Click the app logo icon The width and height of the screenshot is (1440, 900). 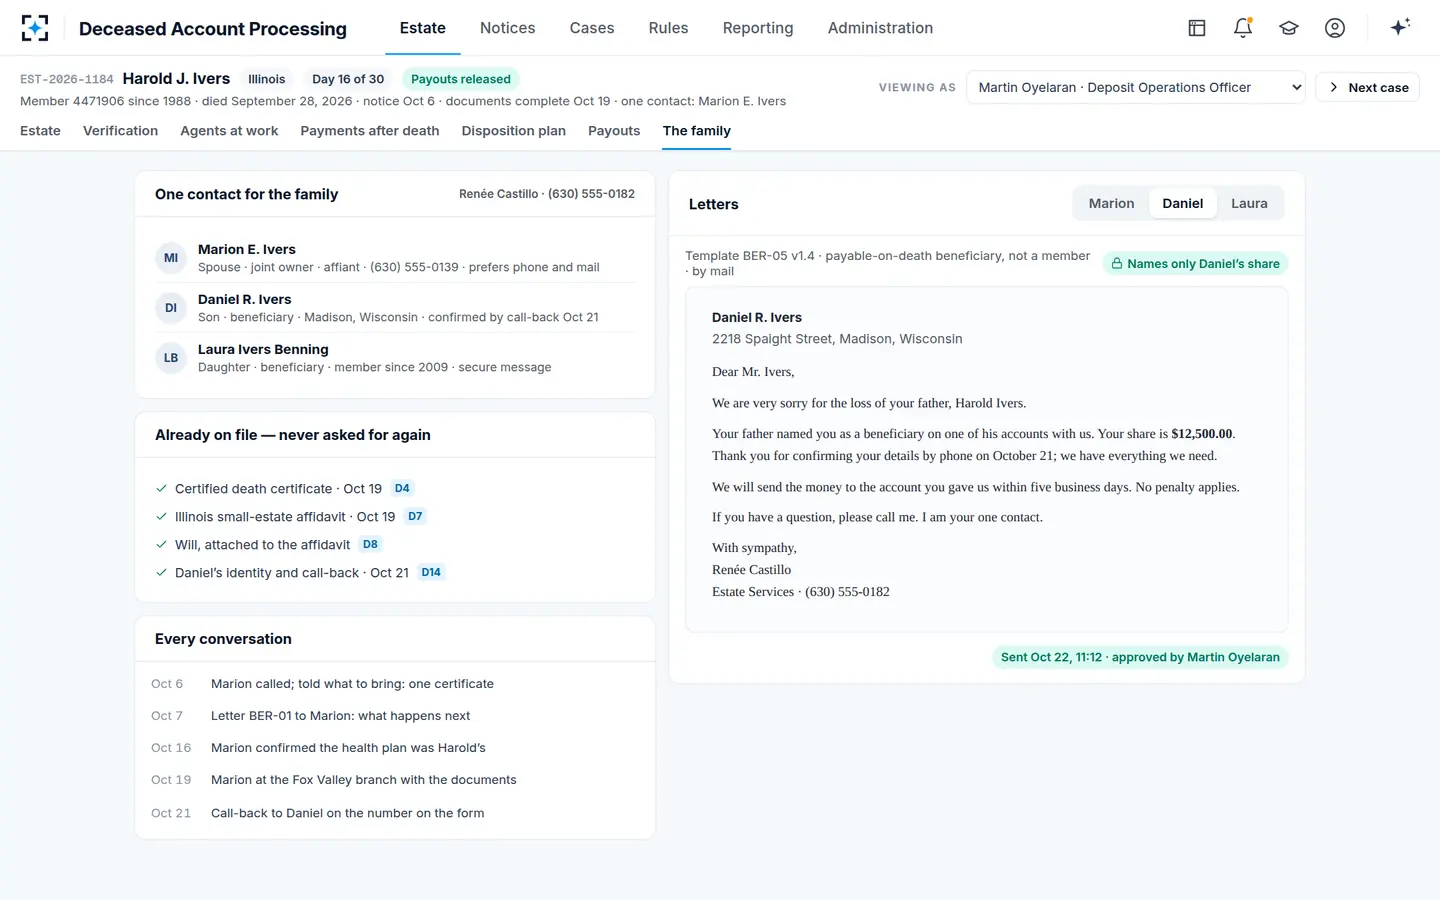(35, 28)
